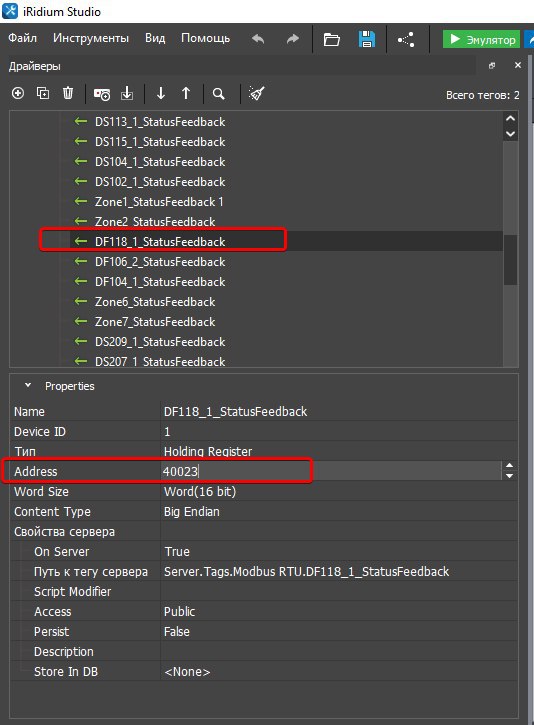Select DS115_1_StatusFeedback tag
The width and height of the screenshot is (534, 725).
tap(160, 142)
